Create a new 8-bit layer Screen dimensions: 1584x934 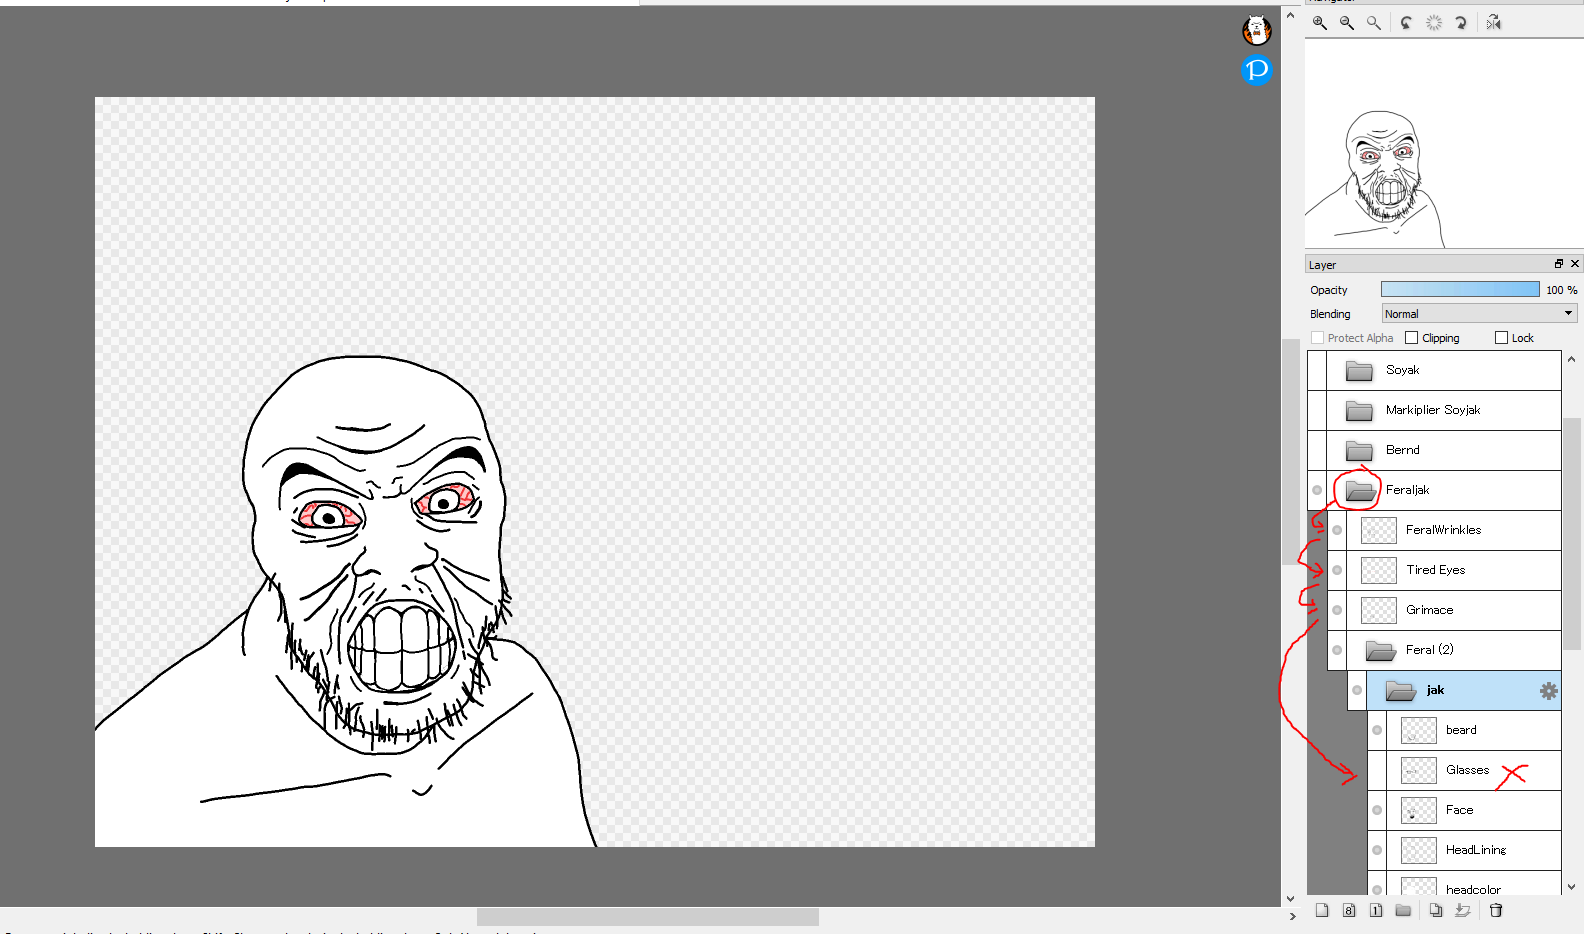pos(1349,910)
